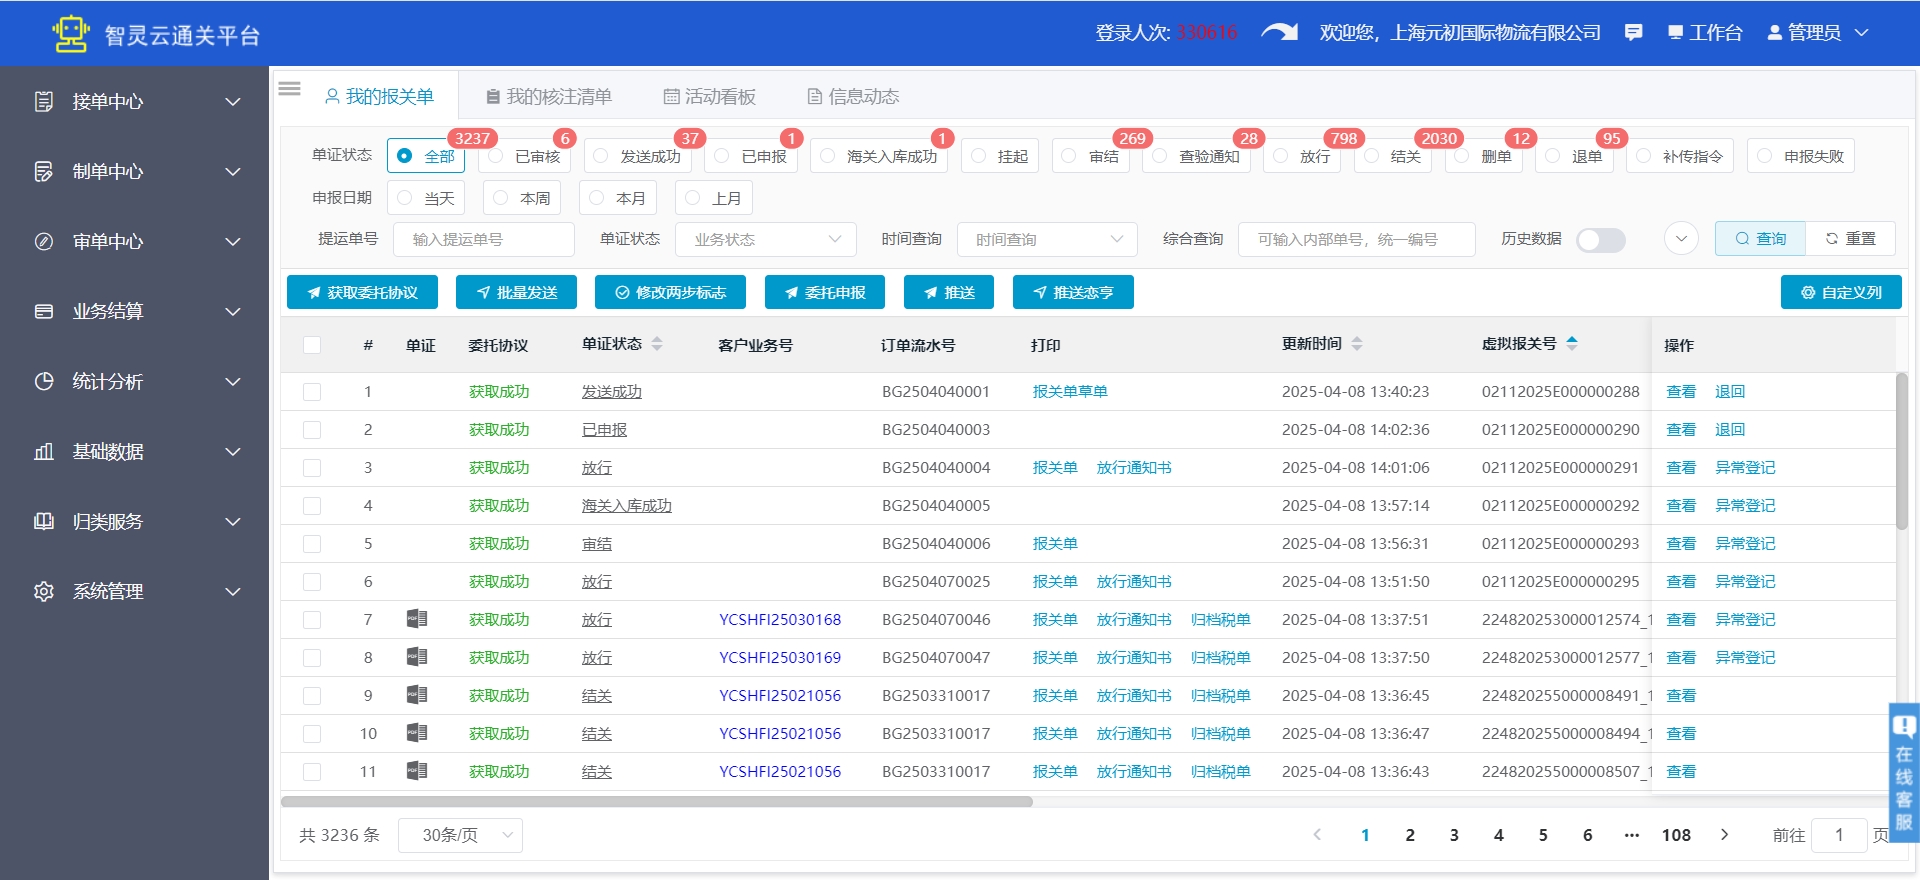Sort by 更新时间 column arrows
This screenshot has width=1920, height=880.
(x=1357, y=344)
